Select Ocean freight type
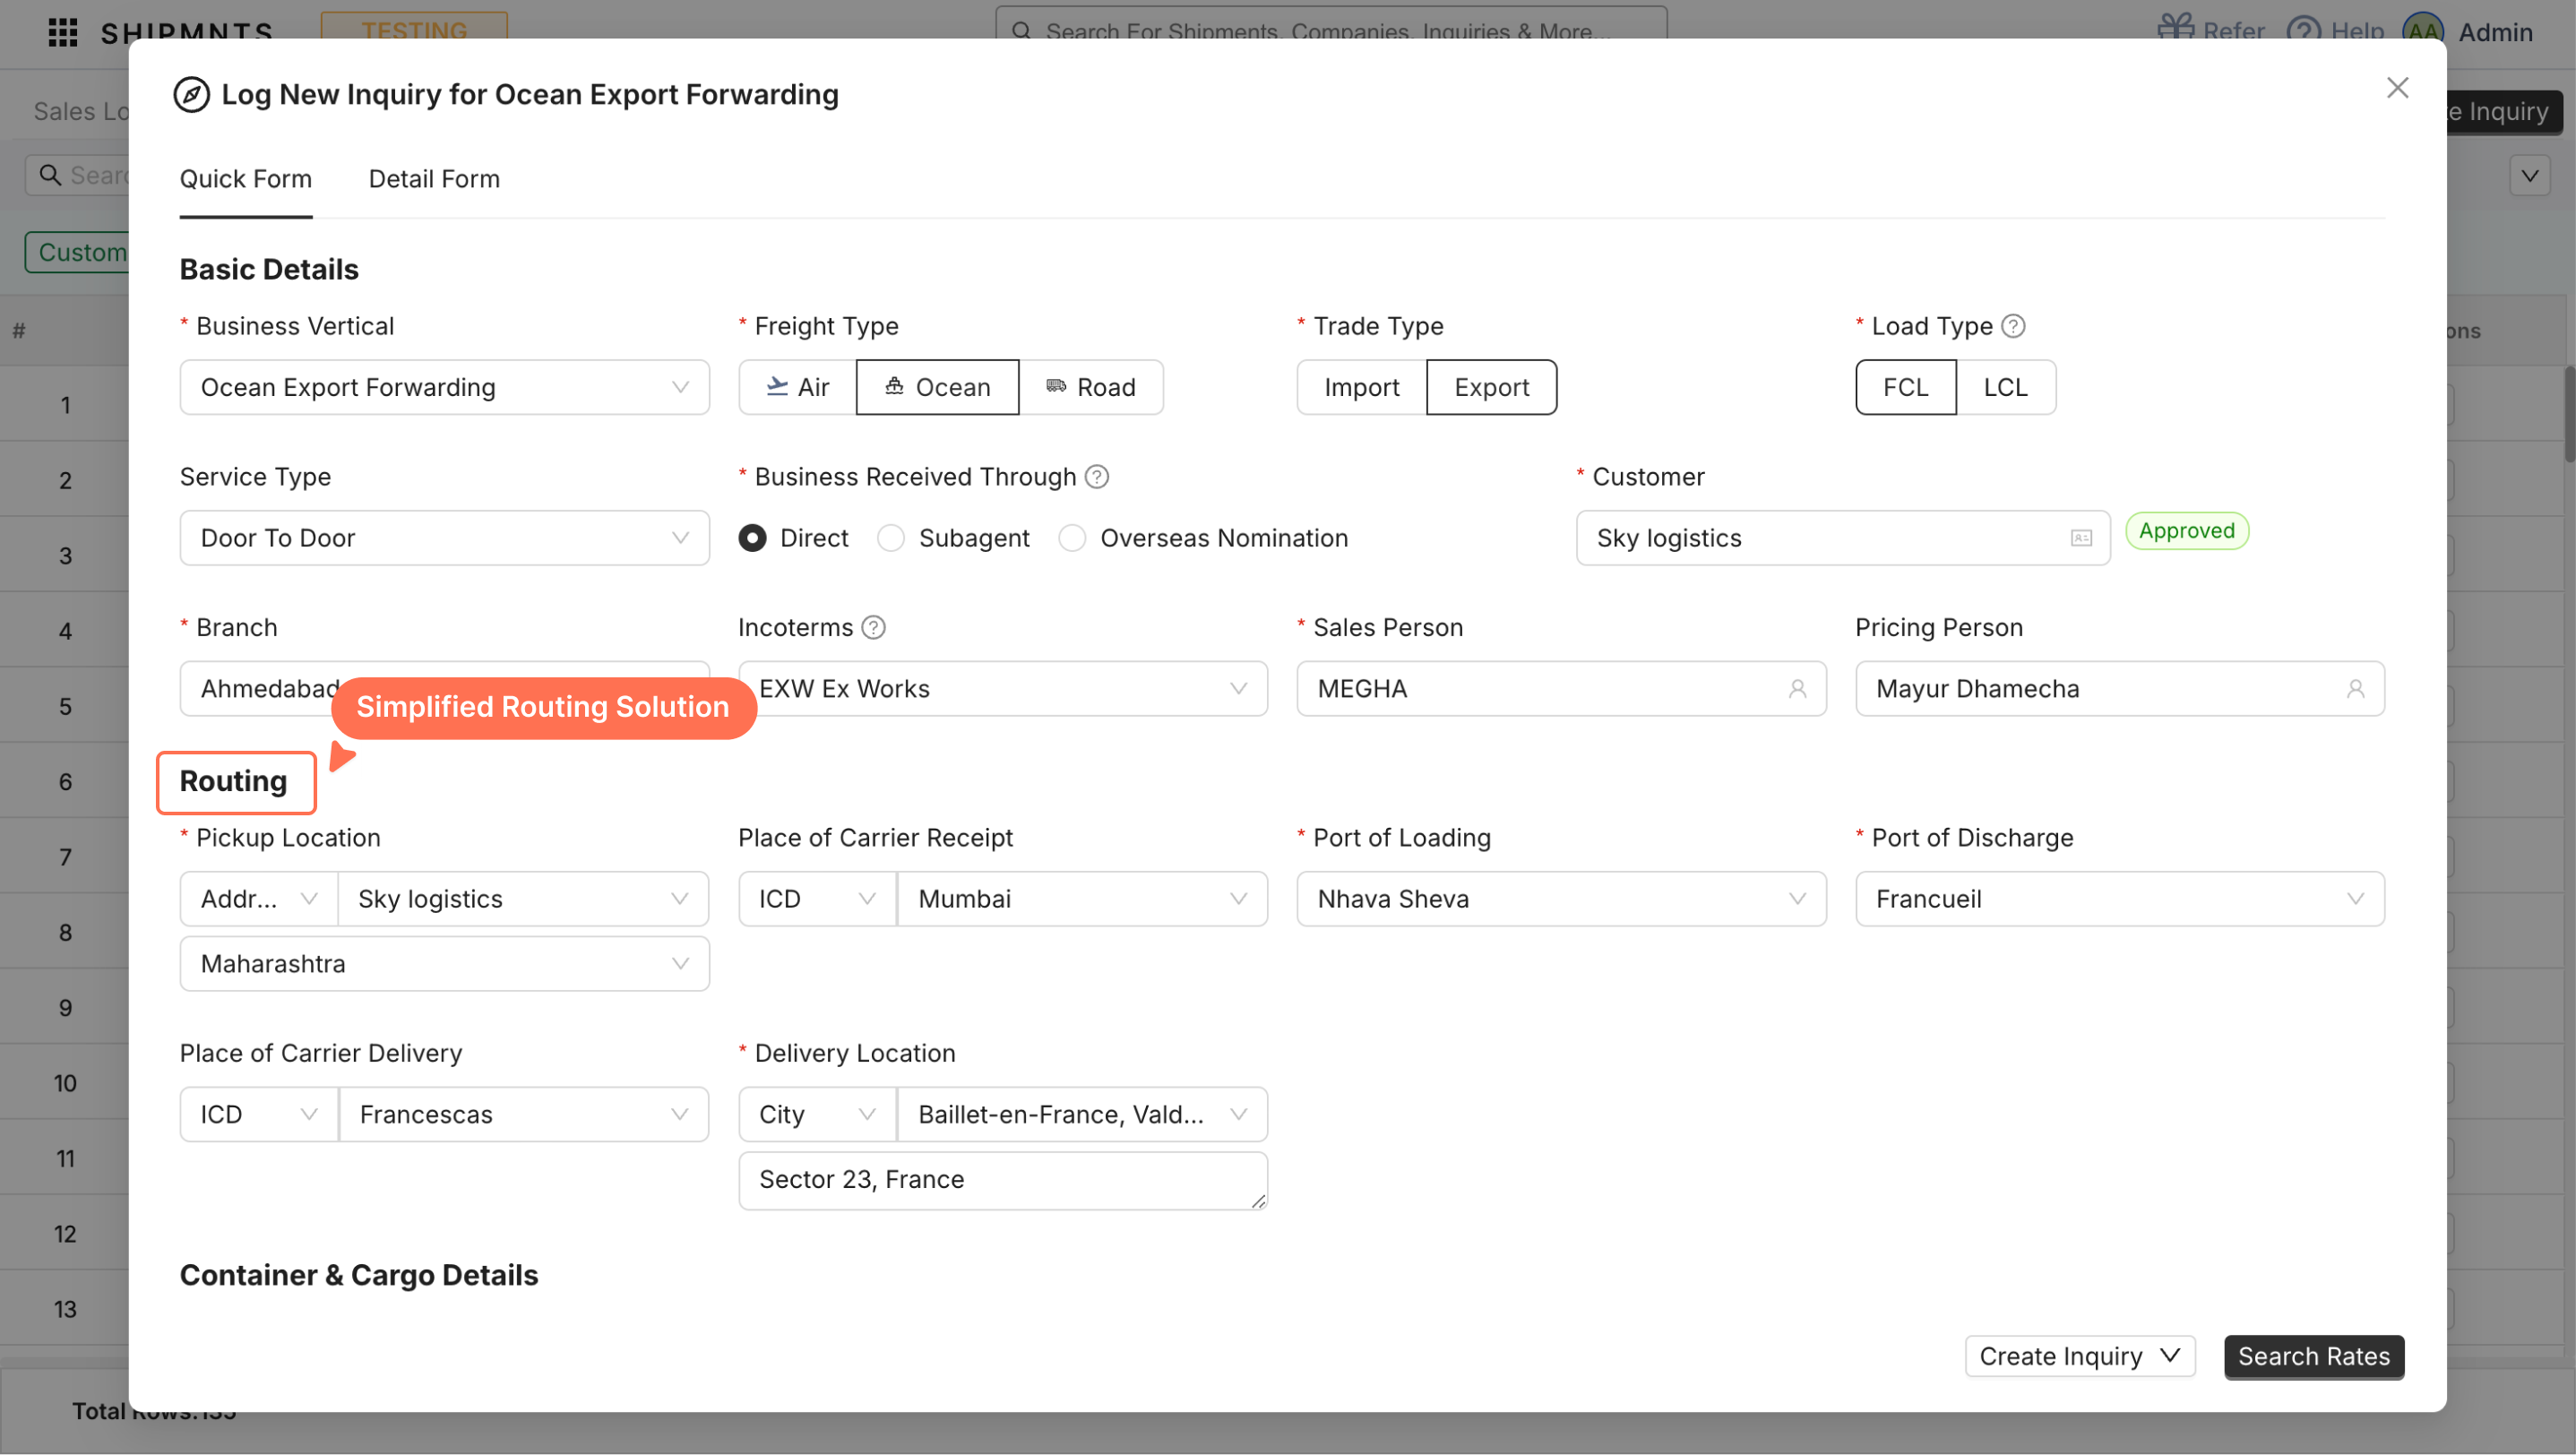The image size is (2576, 1455). [x=937, y=387]
